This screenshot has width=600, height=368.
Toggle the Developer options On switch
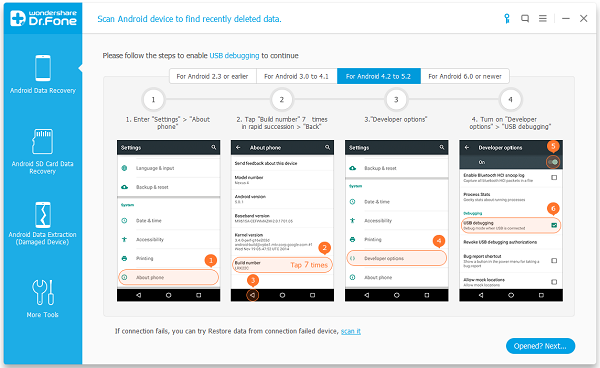pos(553,162)
